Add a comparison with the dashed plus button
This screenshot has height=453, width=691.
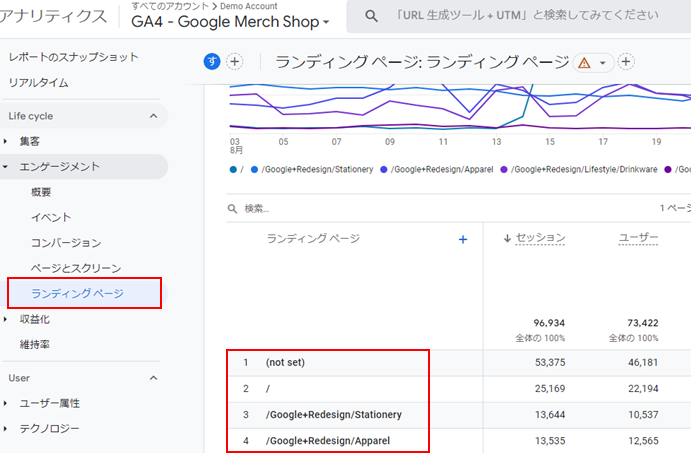tap(235, 62)
